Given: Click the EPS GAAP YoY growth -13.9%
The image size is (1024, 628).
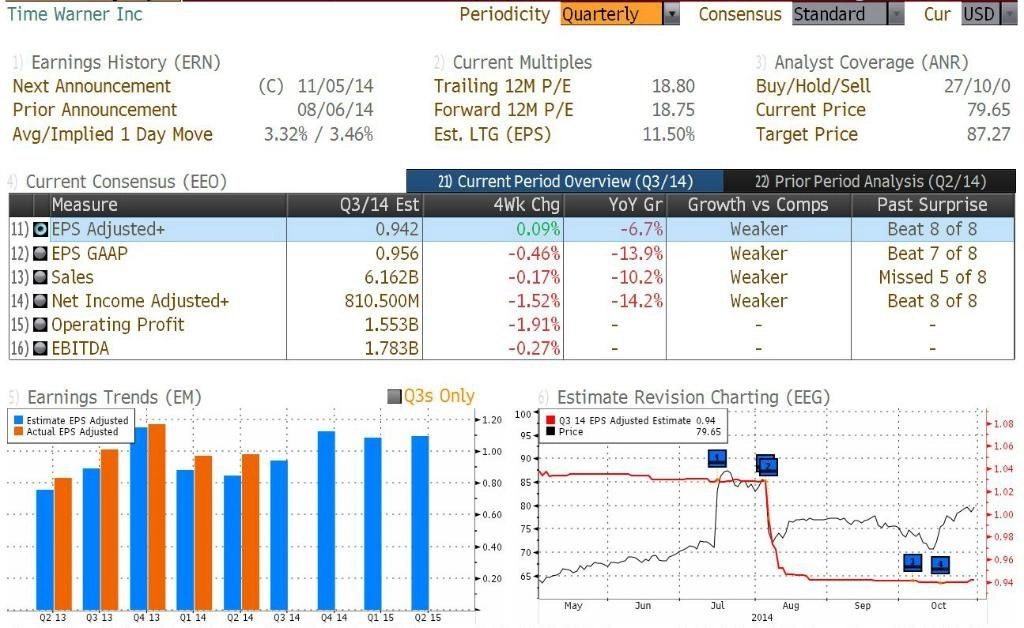Looking at the screenshot, I should point(637,253).
